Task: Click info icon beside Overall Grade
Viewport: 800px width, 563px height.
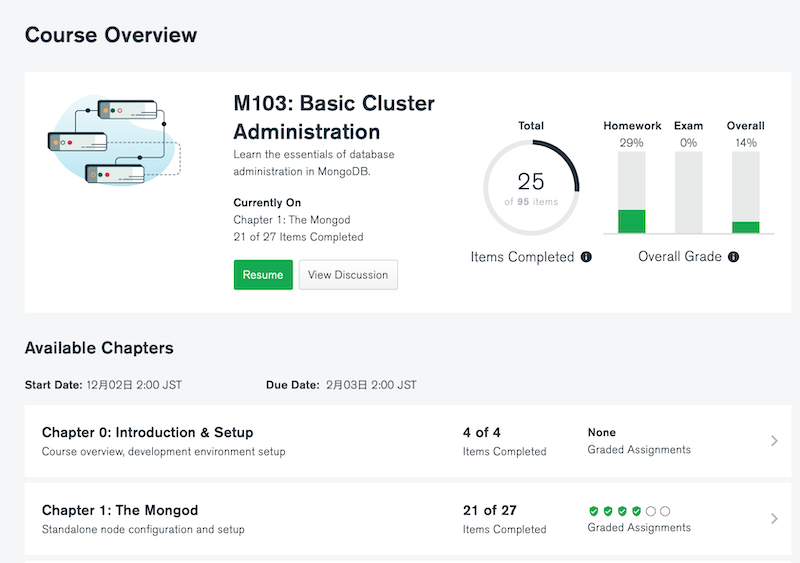Action: pyautogui.click(x=733, y=257)
